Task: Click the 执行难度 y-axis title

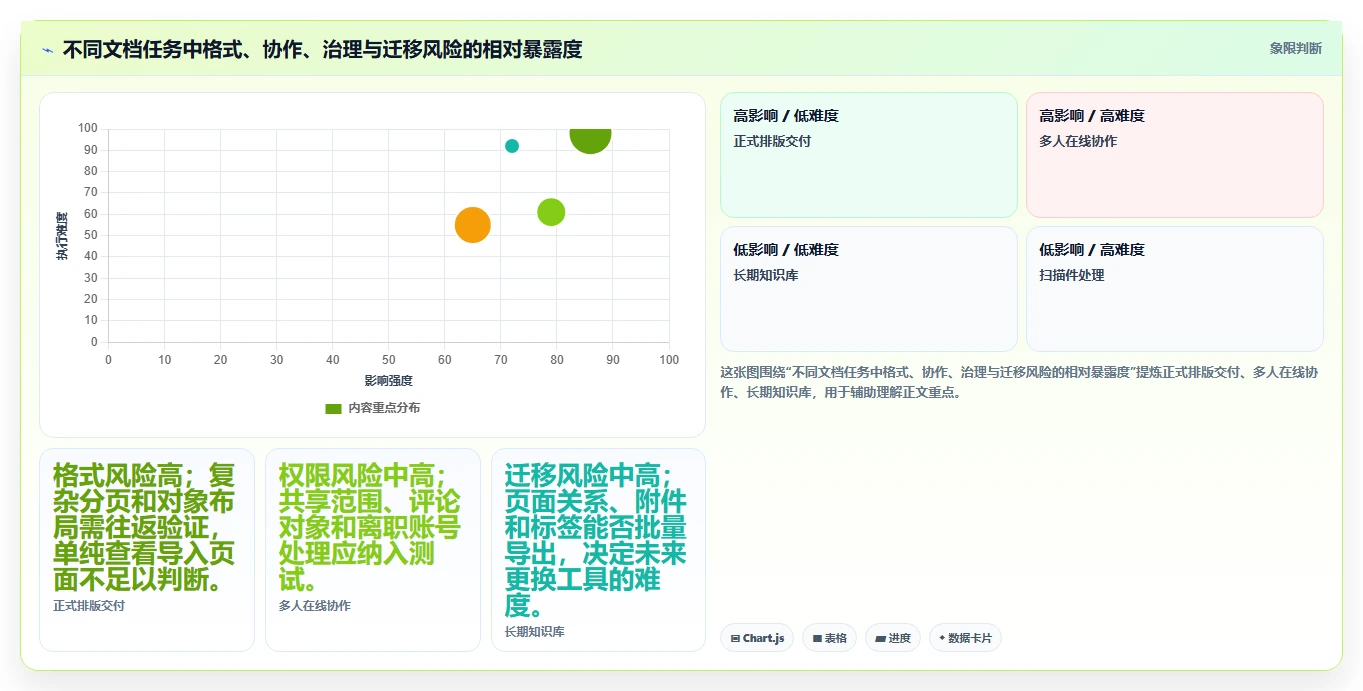Action: coord(62,236)
